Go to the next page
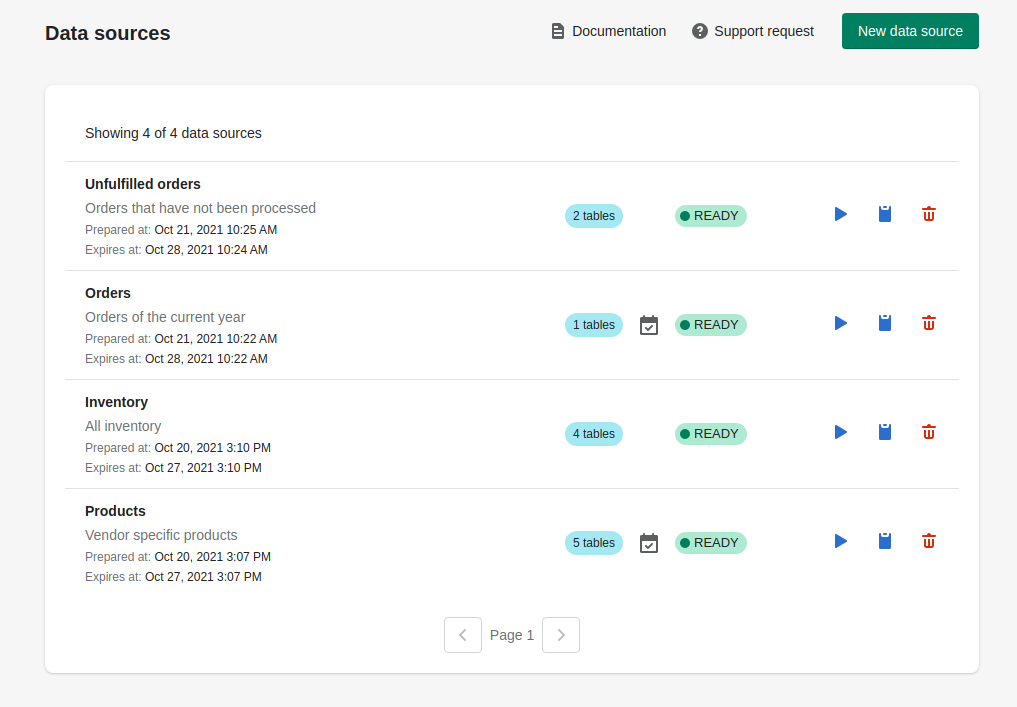This screenshot has height=707, width=1017. coord(561,635)
